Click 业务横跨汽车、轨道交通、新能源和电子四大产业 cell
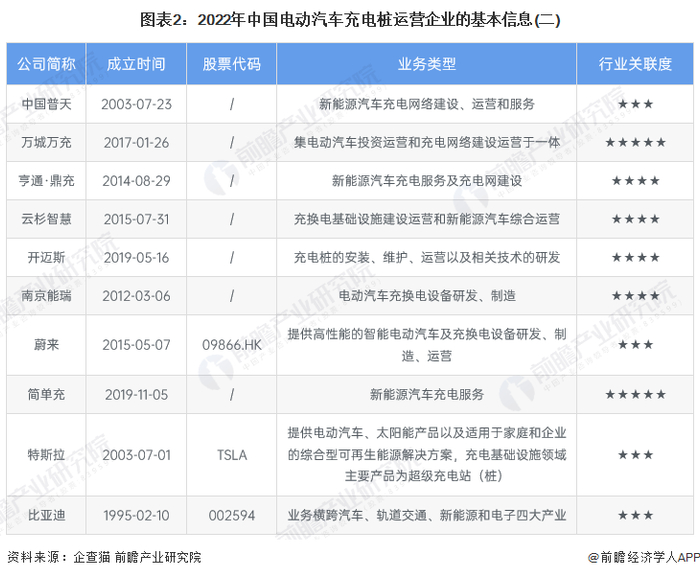The image size is (700, 577). 426,515
